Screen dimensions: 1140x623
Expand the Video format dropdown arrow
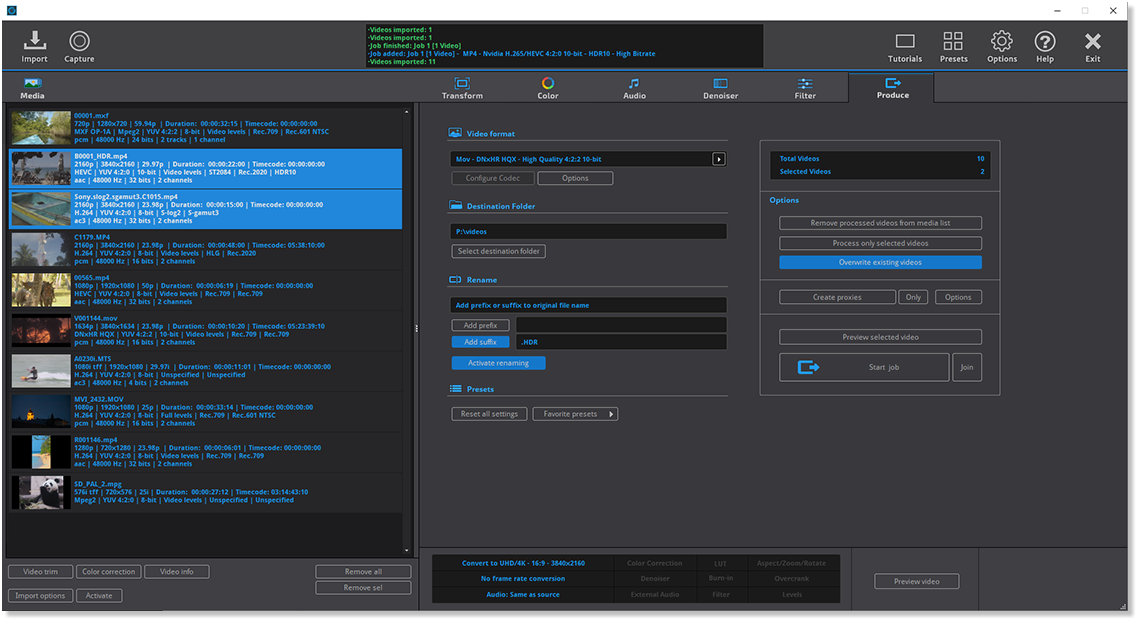pos(718,159)
